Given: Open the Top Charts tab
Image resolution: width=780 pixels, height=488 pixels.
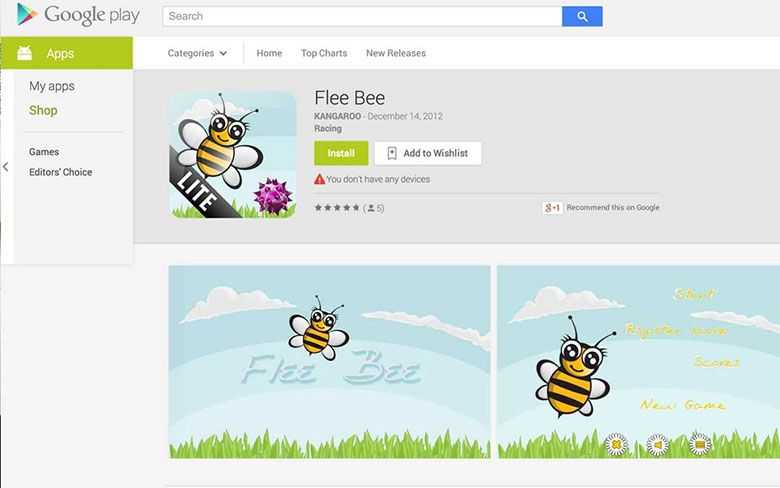Looking at the screenshot, I should (324, 53).
